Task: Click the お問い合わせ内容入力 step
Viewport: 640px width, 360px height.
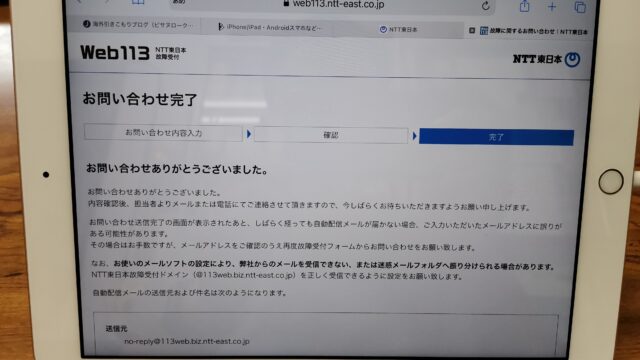Action: pyautogui.click(x=163, y=133)
